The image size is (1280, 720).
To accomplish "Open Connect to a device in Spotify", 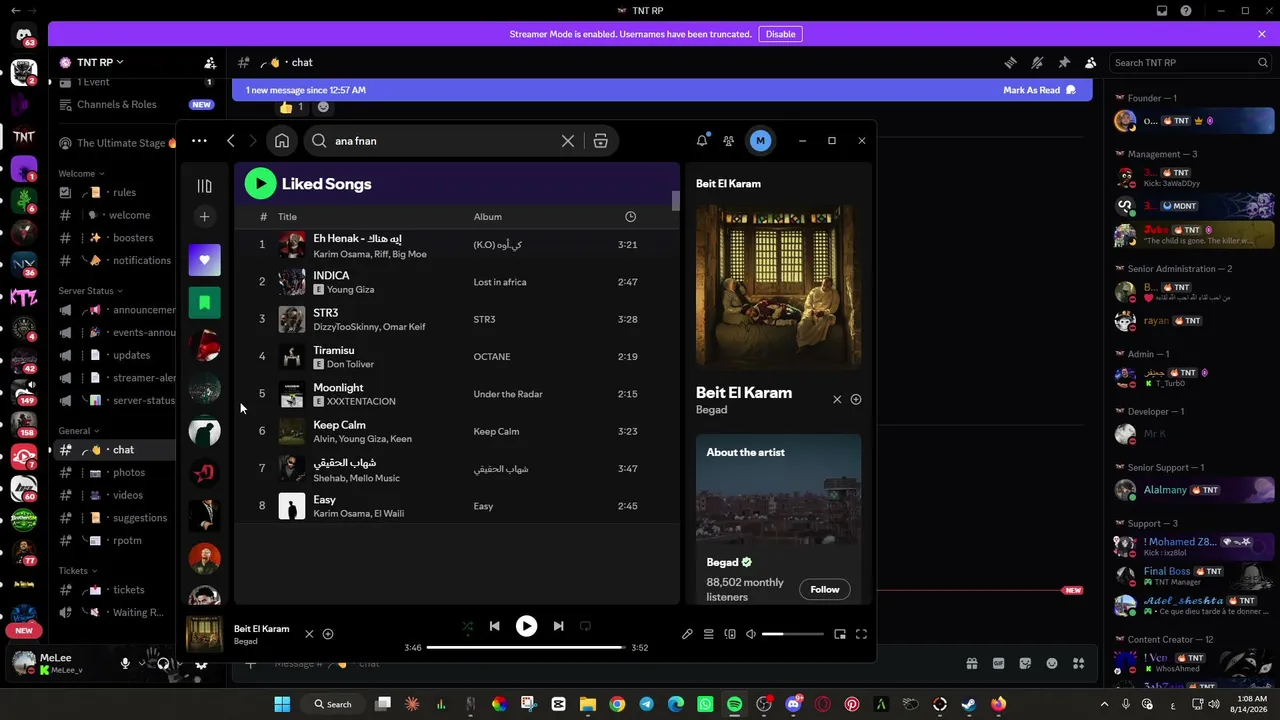I will click(730, 634).
